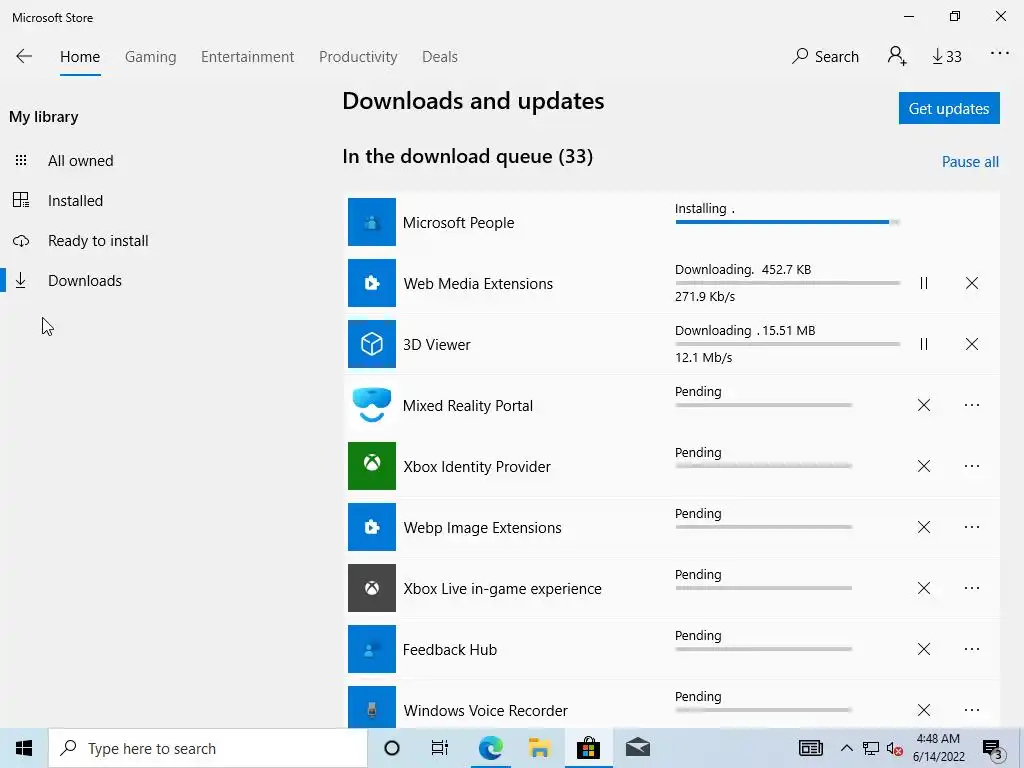Image resolution: width=1024 pixels, height=768 pixels.
Task: Click the Webp Image Extensions icon
Action: 372,527
